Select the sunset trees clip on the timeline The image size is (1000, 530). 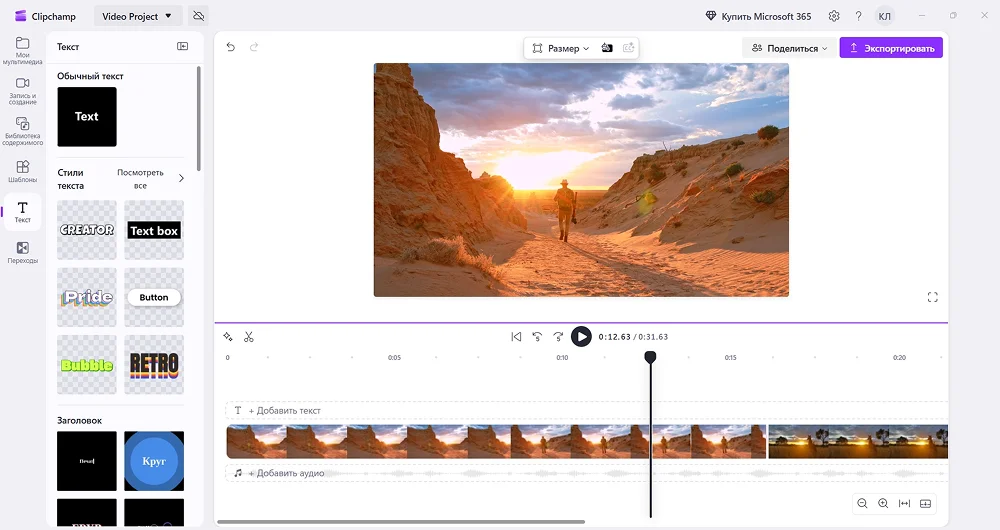[x=858, y=441]
